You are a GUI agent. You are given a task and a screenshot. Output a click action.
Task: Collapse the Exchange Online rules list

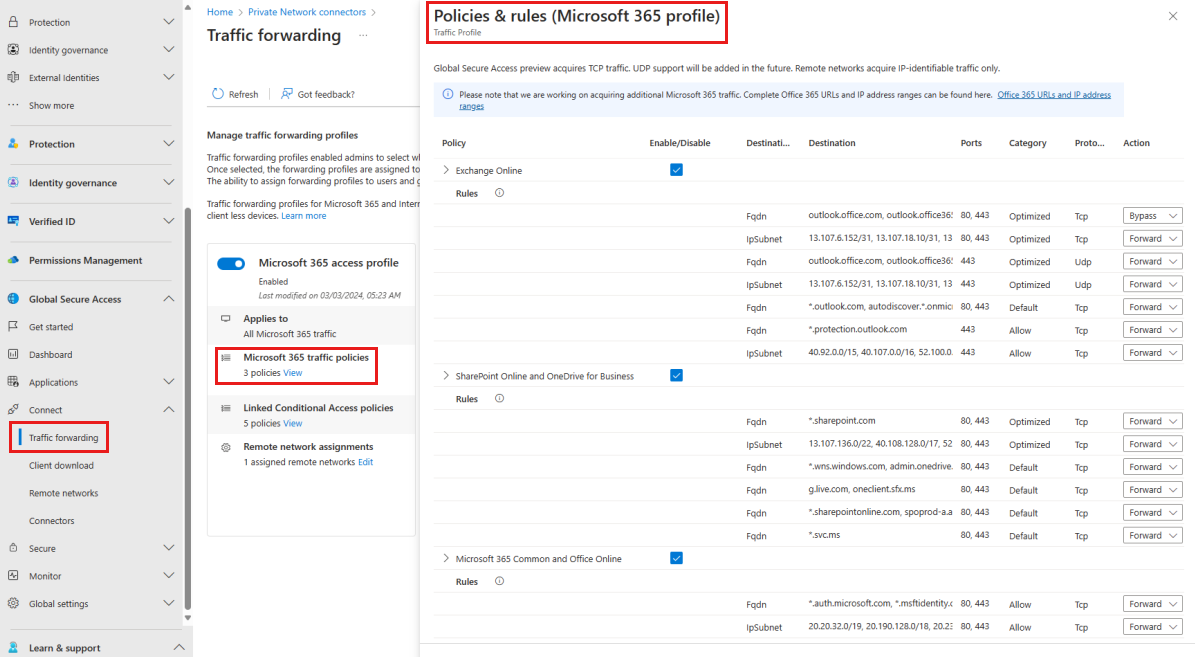(445, 170)
